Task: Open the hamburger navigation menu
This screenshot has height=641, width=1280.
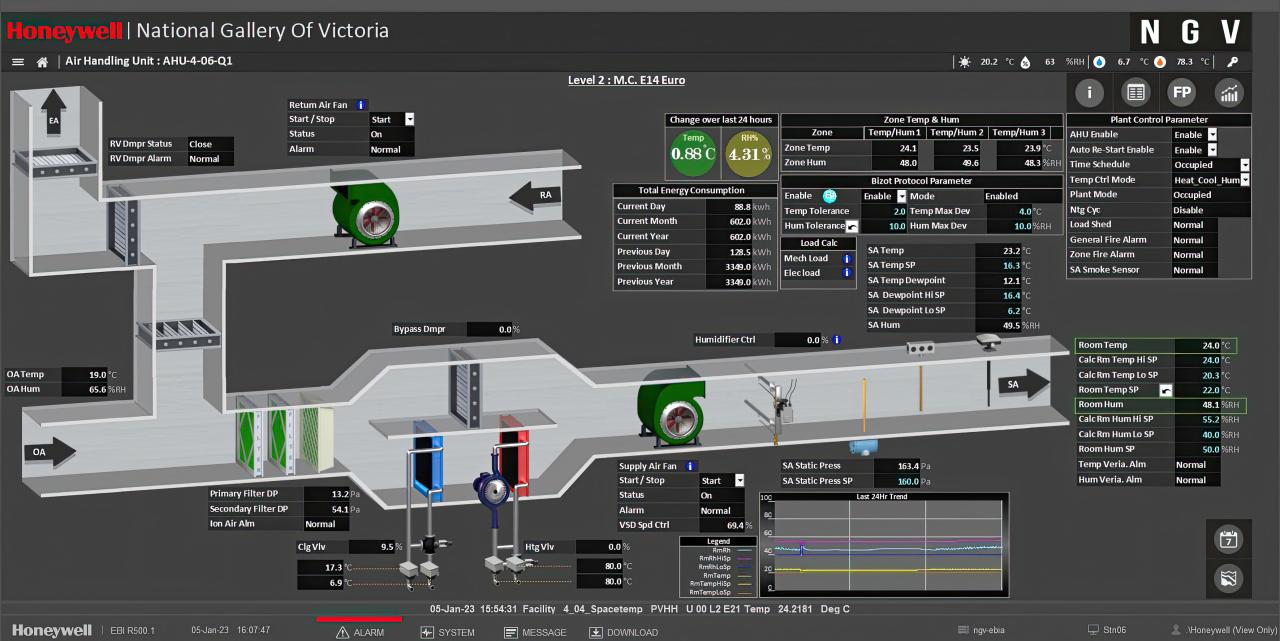Action: click(x=18, y=62)
